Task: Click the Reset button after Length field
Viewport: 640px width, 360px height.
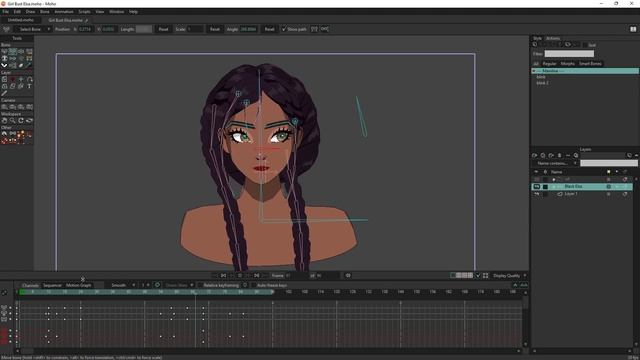Action: click(x=163, y=29)
